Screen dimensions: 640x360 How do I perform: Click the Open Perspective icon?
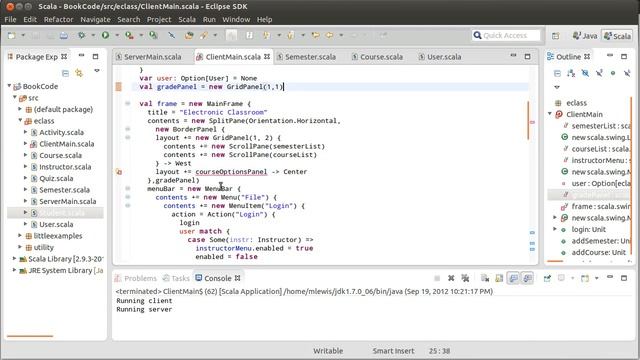pos(556,36)
